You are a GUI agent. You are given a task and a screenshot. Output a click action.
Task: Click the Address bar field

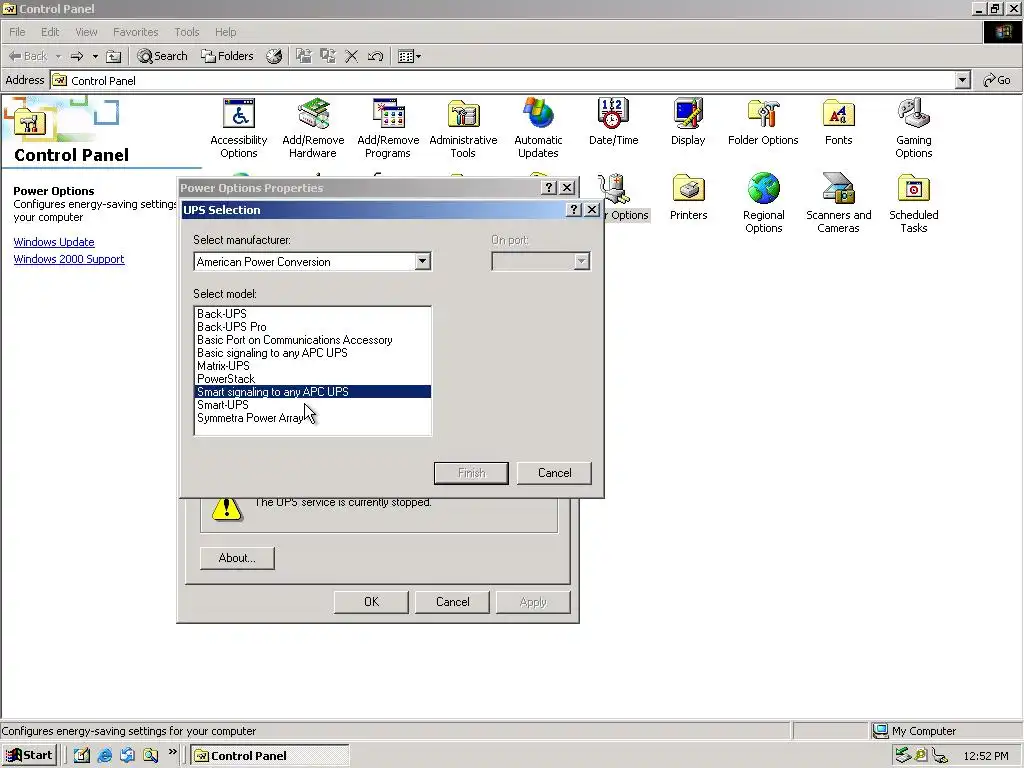tap(504, 80)
